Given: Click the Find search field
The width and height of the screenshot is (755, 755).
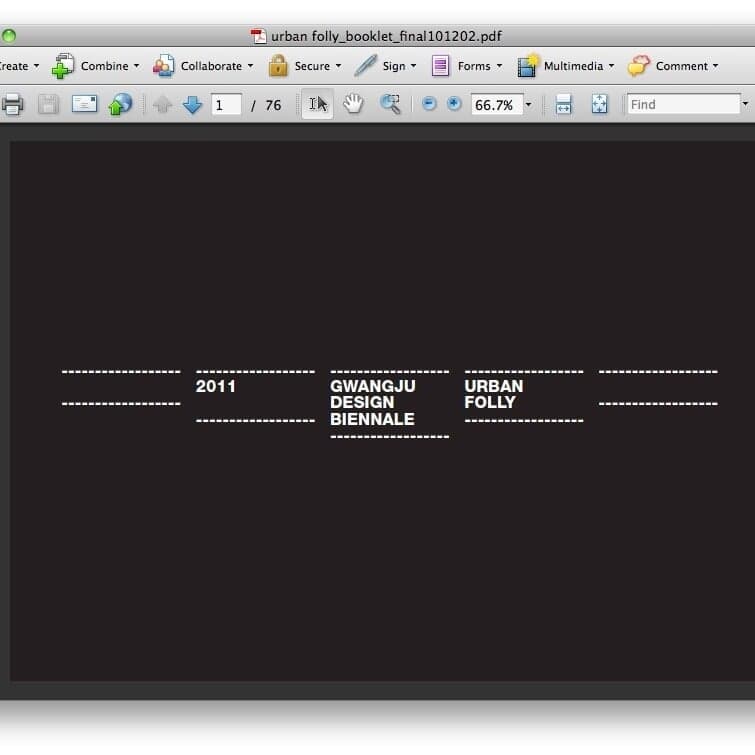Looking at the screenshot, I should tap(683, 104).
